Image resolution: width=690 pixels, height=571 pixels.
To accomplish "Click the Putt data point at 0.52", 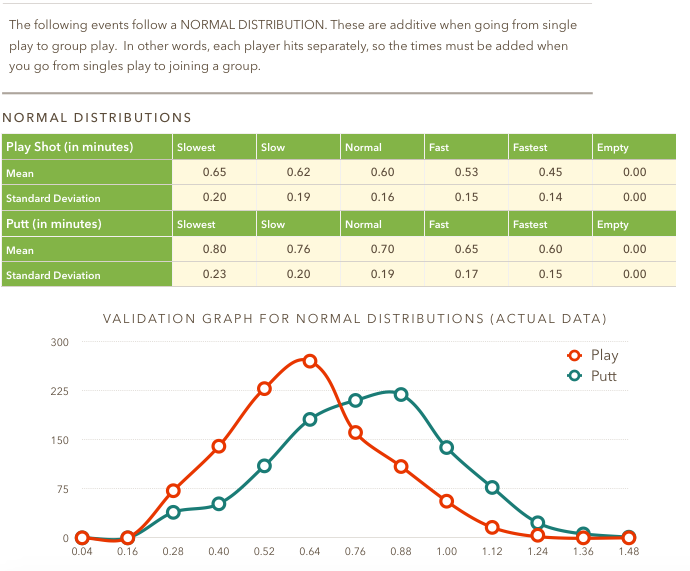I will pos(264,465).
